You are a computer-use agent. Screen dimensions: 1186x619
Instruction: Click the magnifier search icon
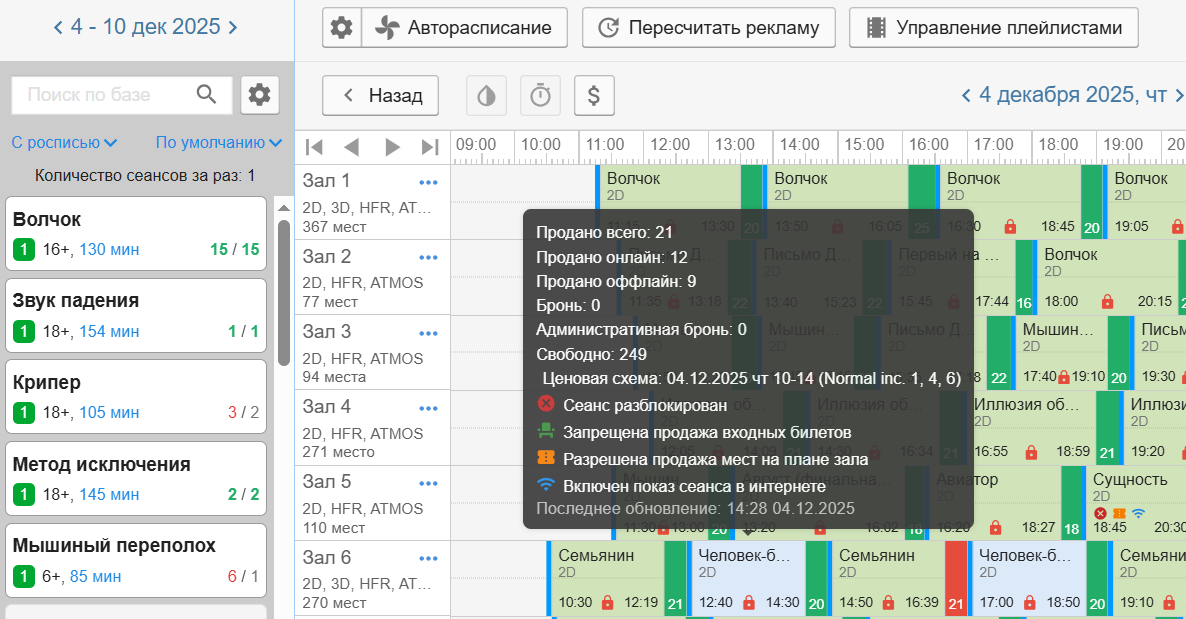(207, 95)
